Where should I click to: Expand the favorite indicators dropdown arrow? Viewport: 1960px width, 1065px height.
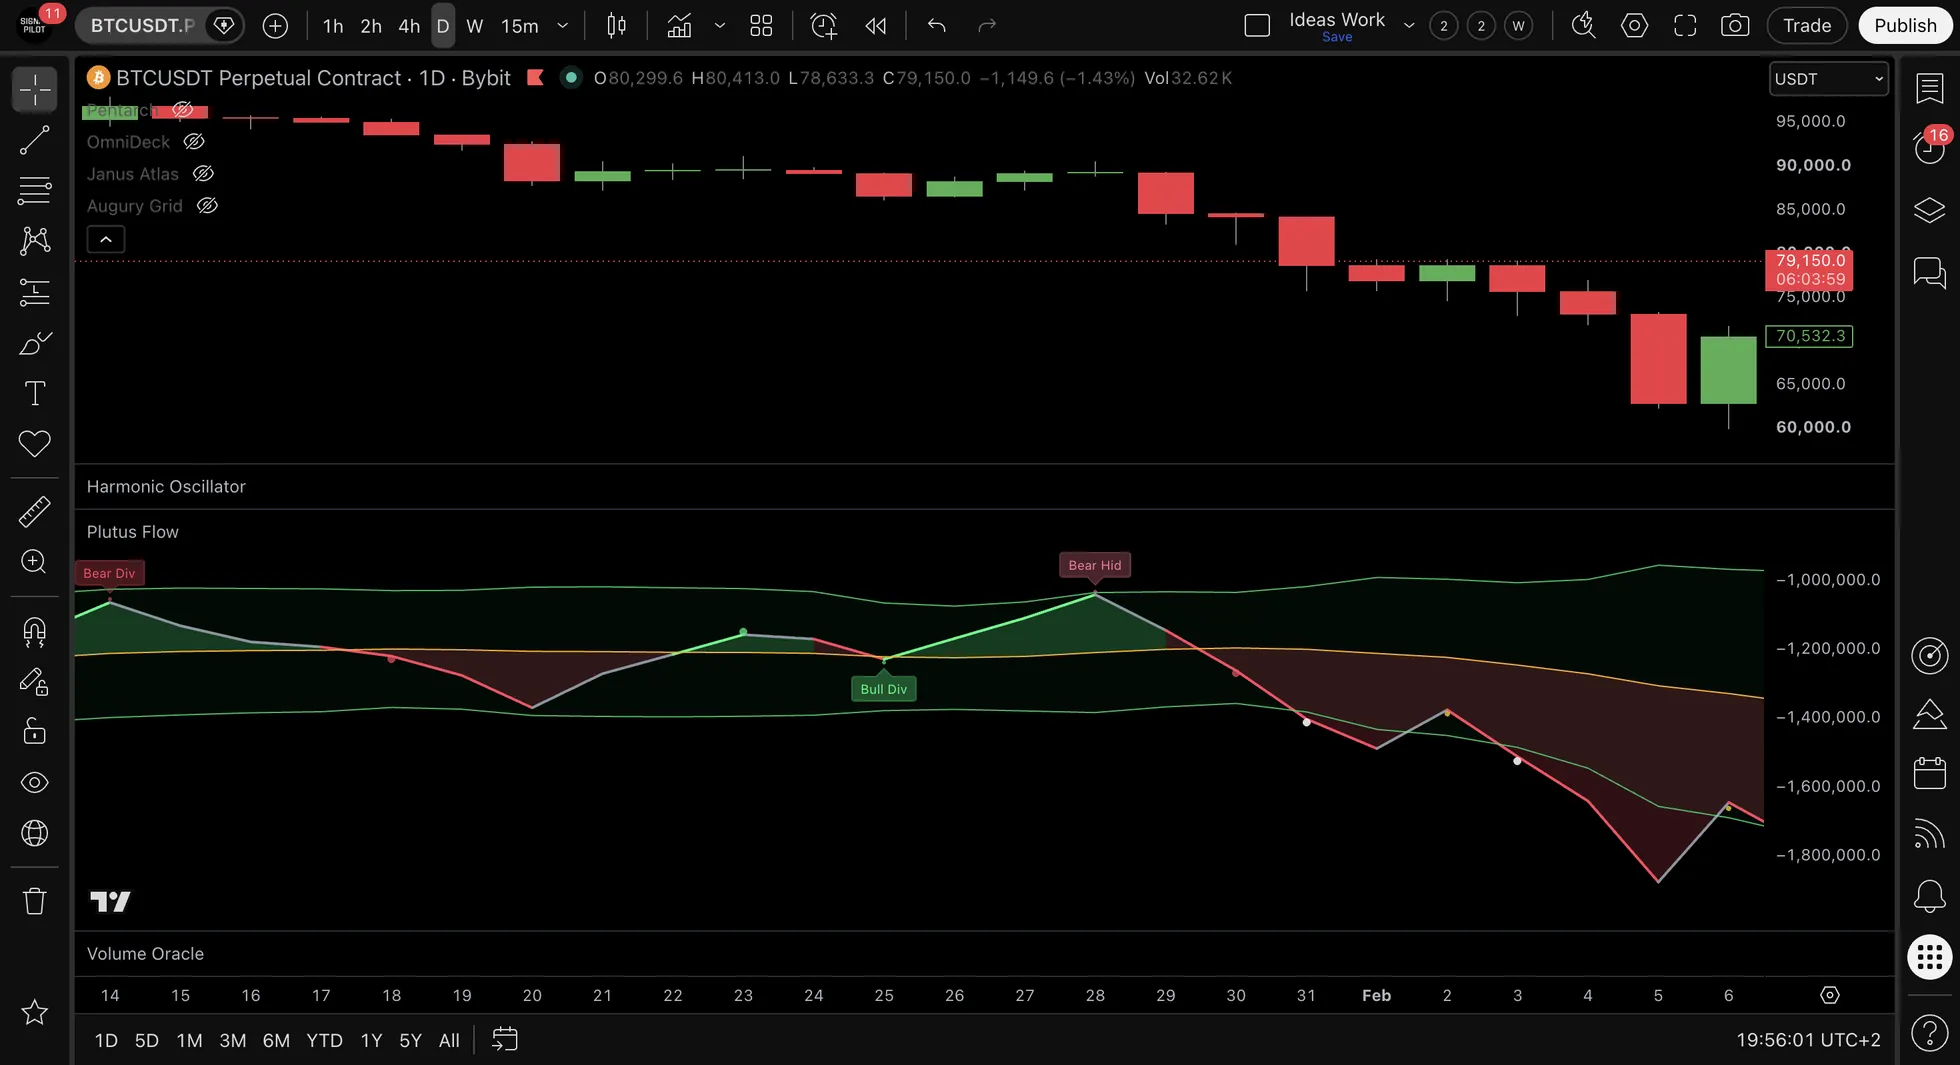(x=719, y=26)
